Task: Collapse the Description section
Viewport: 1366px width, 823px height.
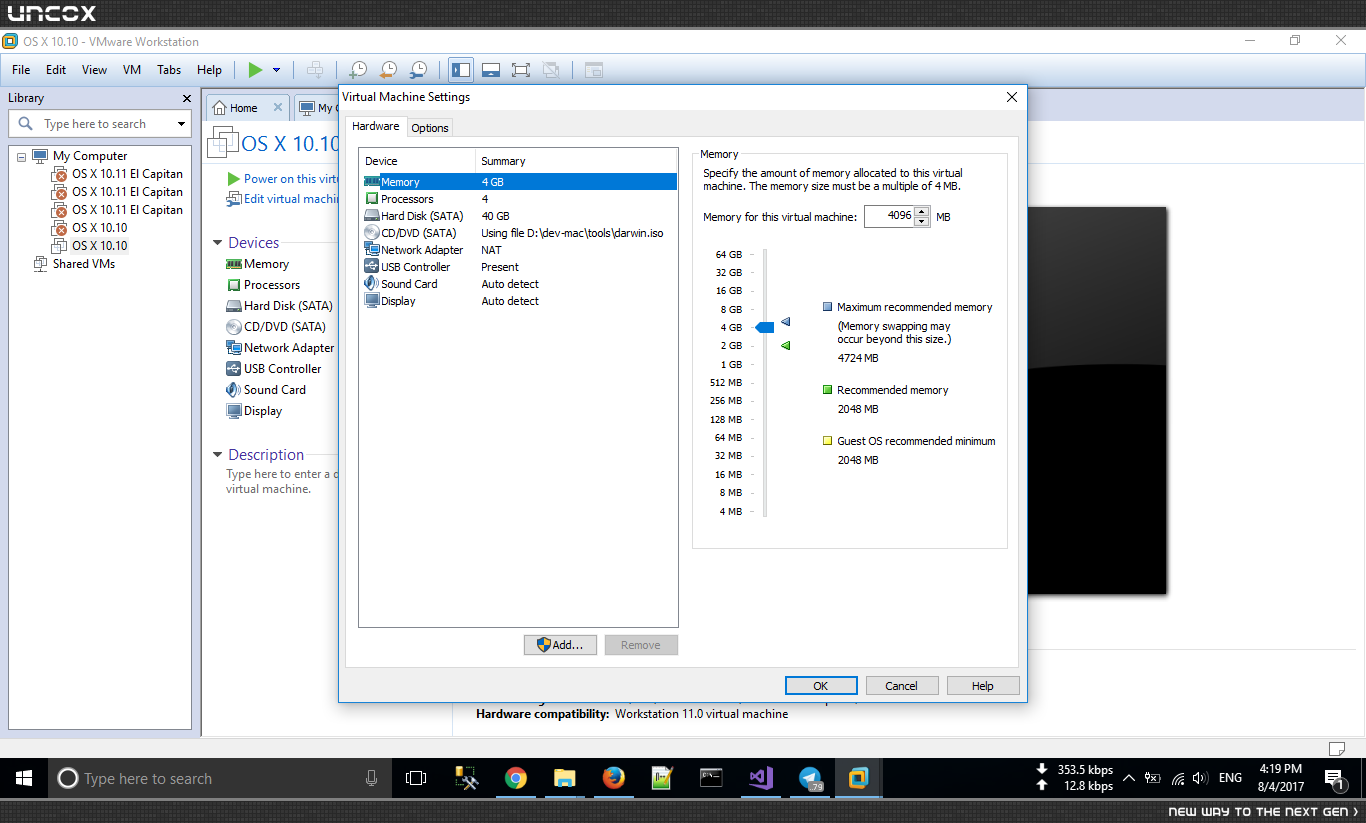Action: pos(218,455)
